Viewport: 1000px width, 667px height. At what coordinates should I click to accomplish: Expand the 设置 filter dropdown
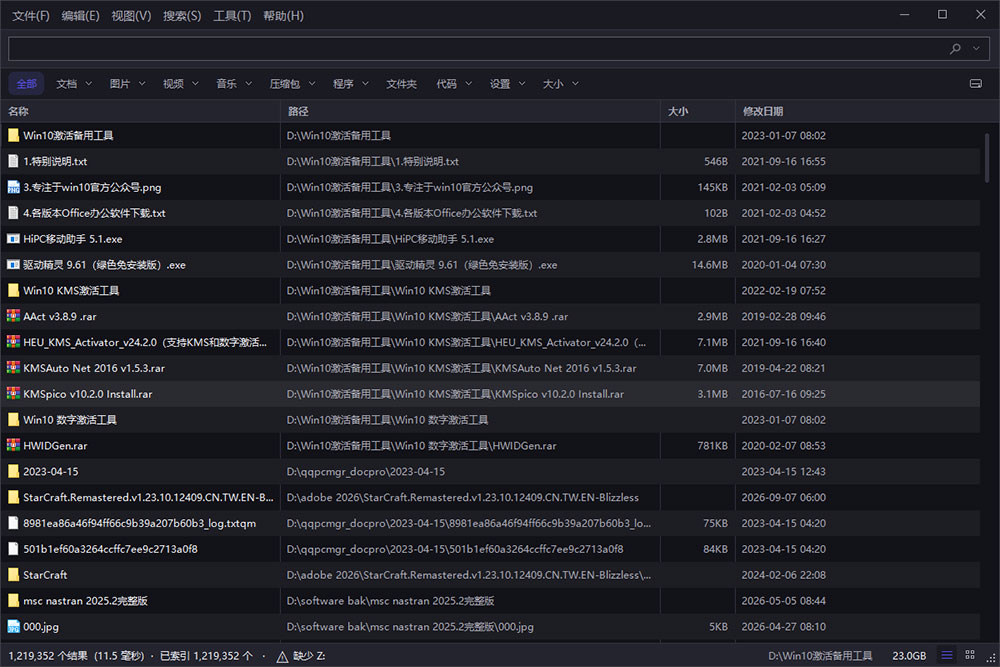click(x=522, y=84)
